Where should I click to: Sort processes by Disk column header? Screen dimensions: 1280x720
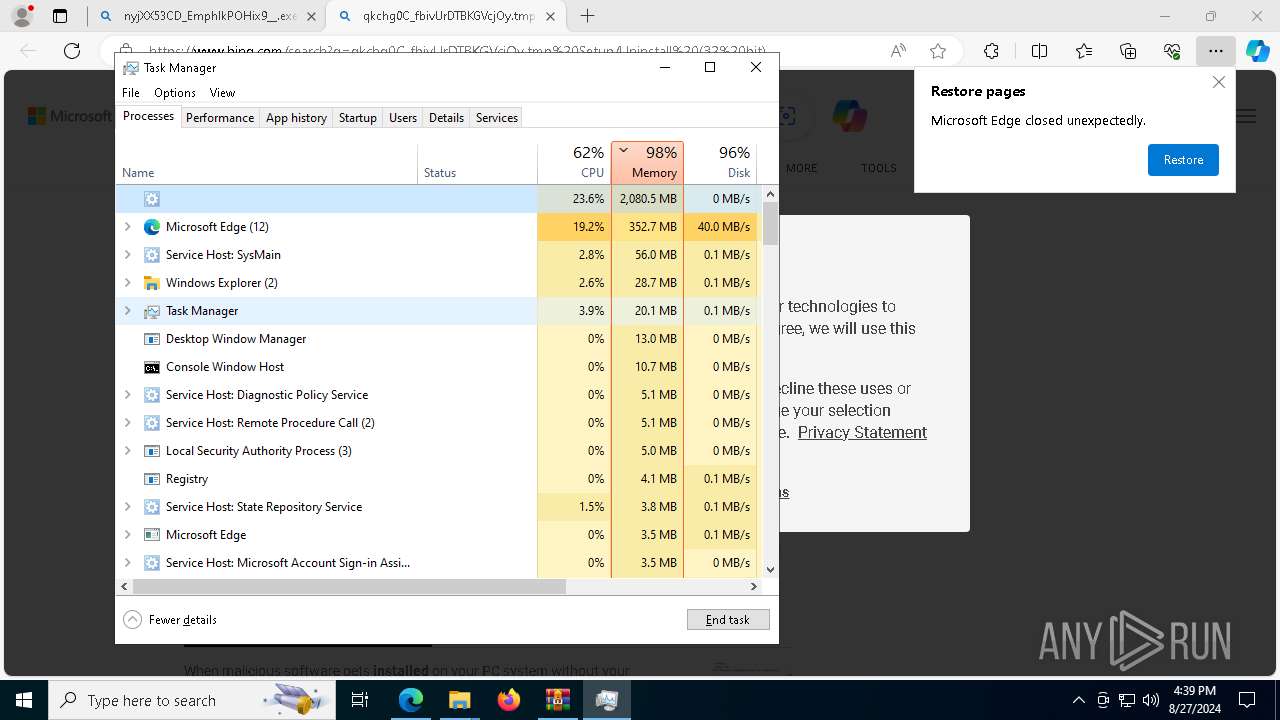pos(721,163)
